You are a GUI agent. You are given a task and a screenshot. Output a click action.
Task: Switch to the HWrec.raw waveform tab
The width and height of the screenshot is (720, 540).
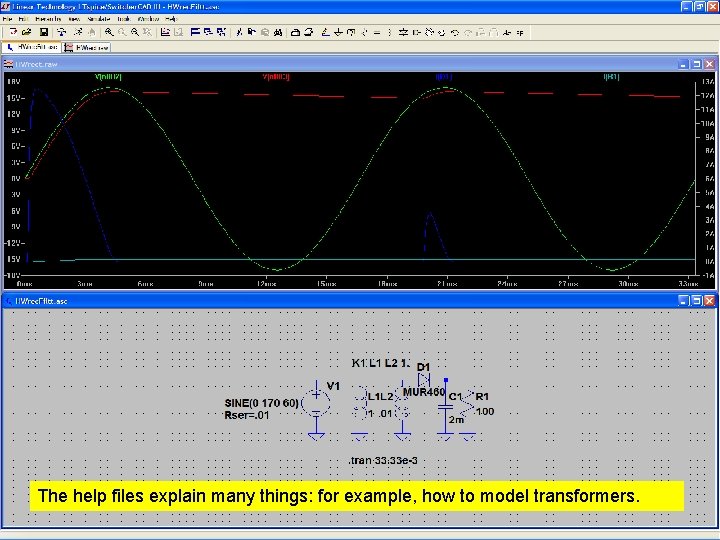pos(87,47)
